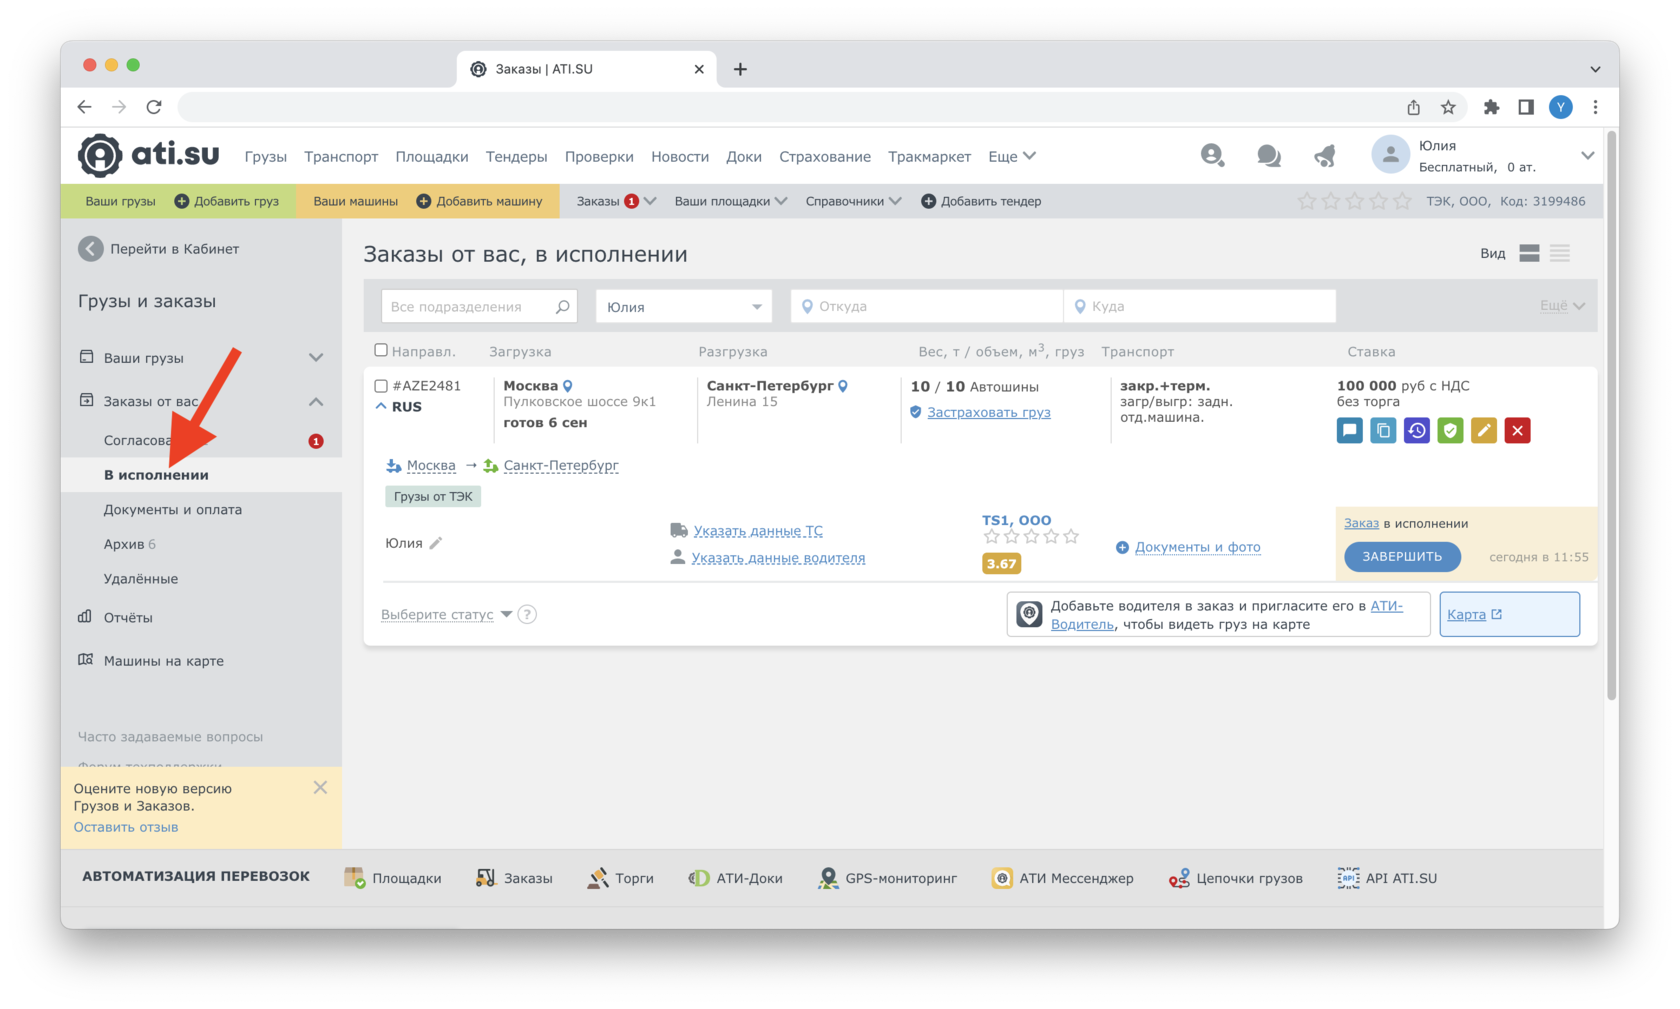Click help question mark near status
The image size is (1680, 1009).
click(x=528, y=614)
